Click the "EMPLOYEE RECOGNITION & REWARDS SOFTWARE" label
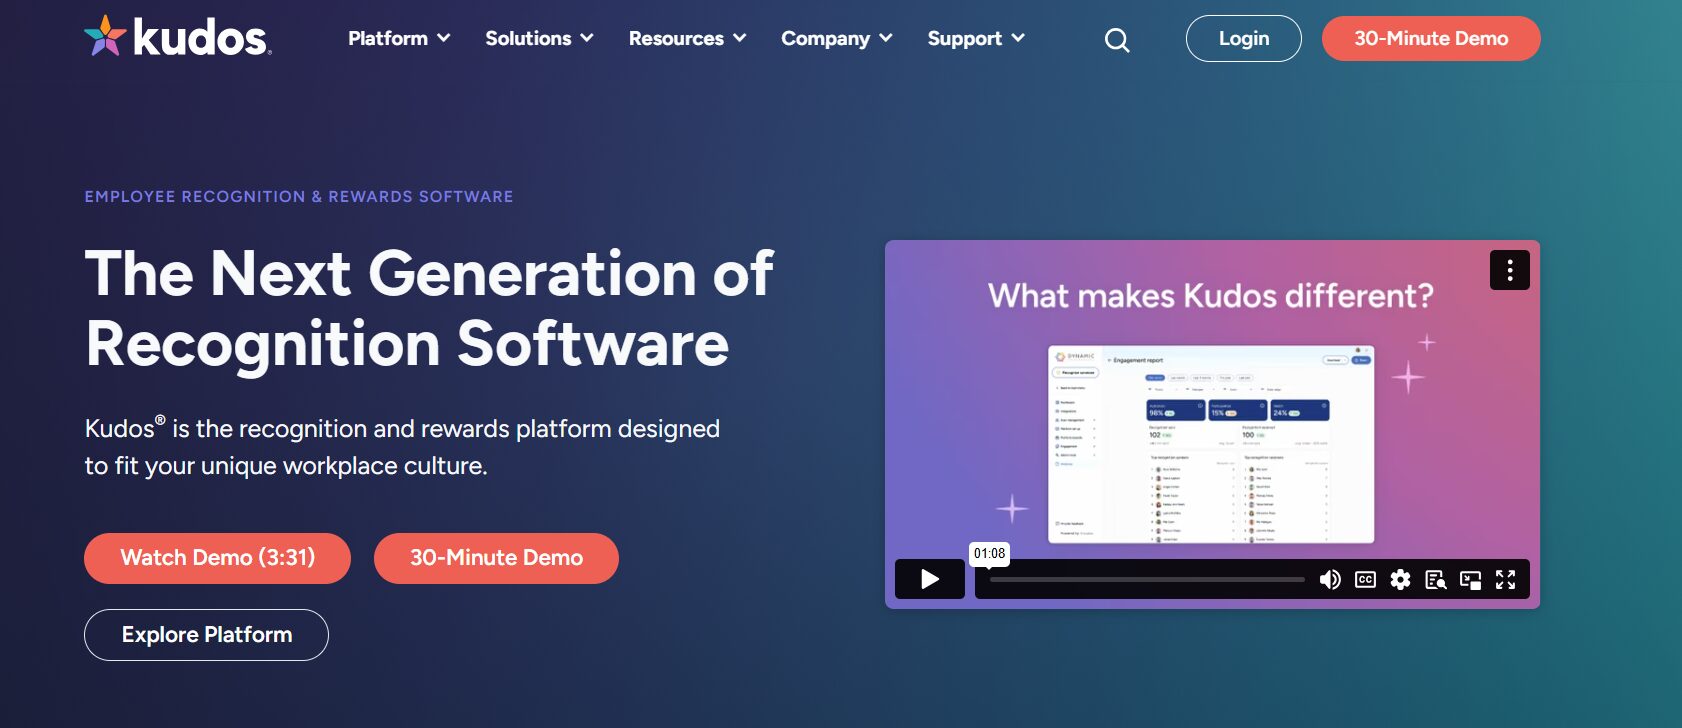Screen dimensions: 1682x728 [299, 197]
